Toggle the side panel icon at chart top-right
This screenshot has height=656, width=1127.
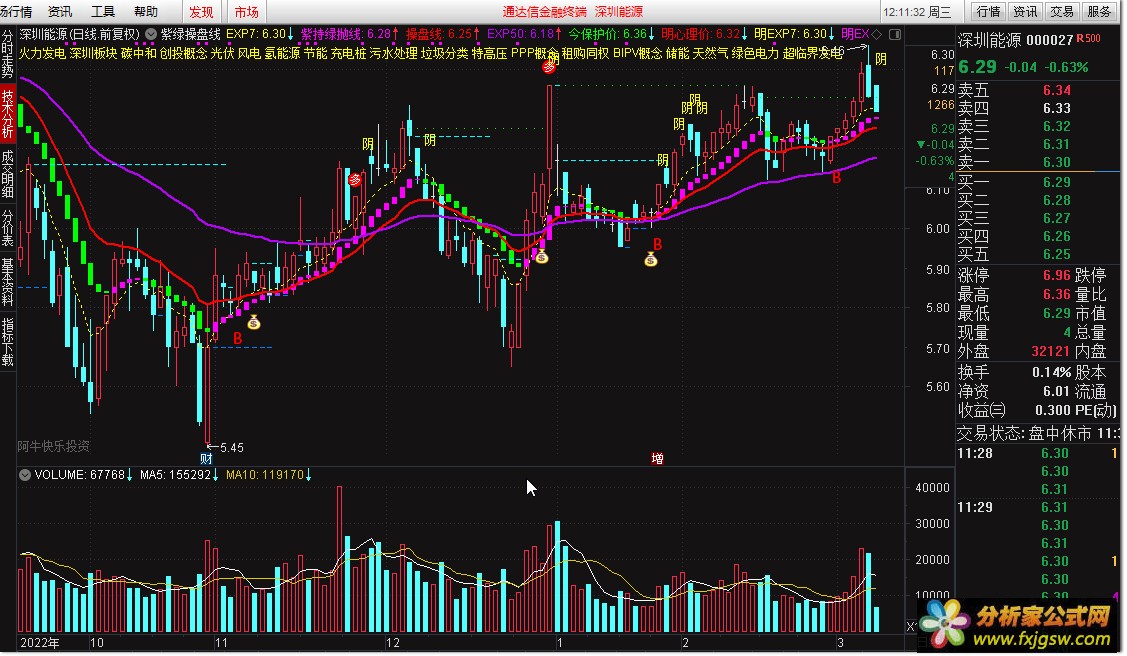click(x=895, y=34)
